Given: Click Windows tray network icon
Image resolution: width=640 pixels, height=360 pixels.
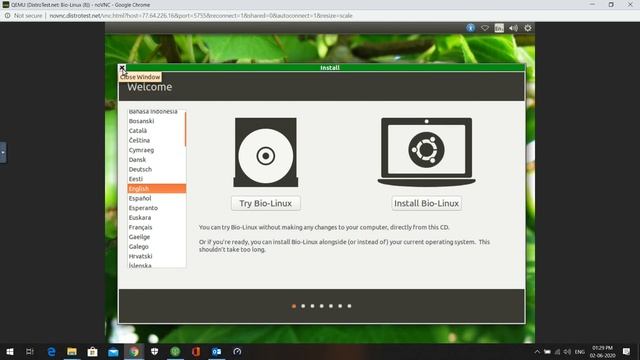Looking at the screenshot, I should coord(558,351).
